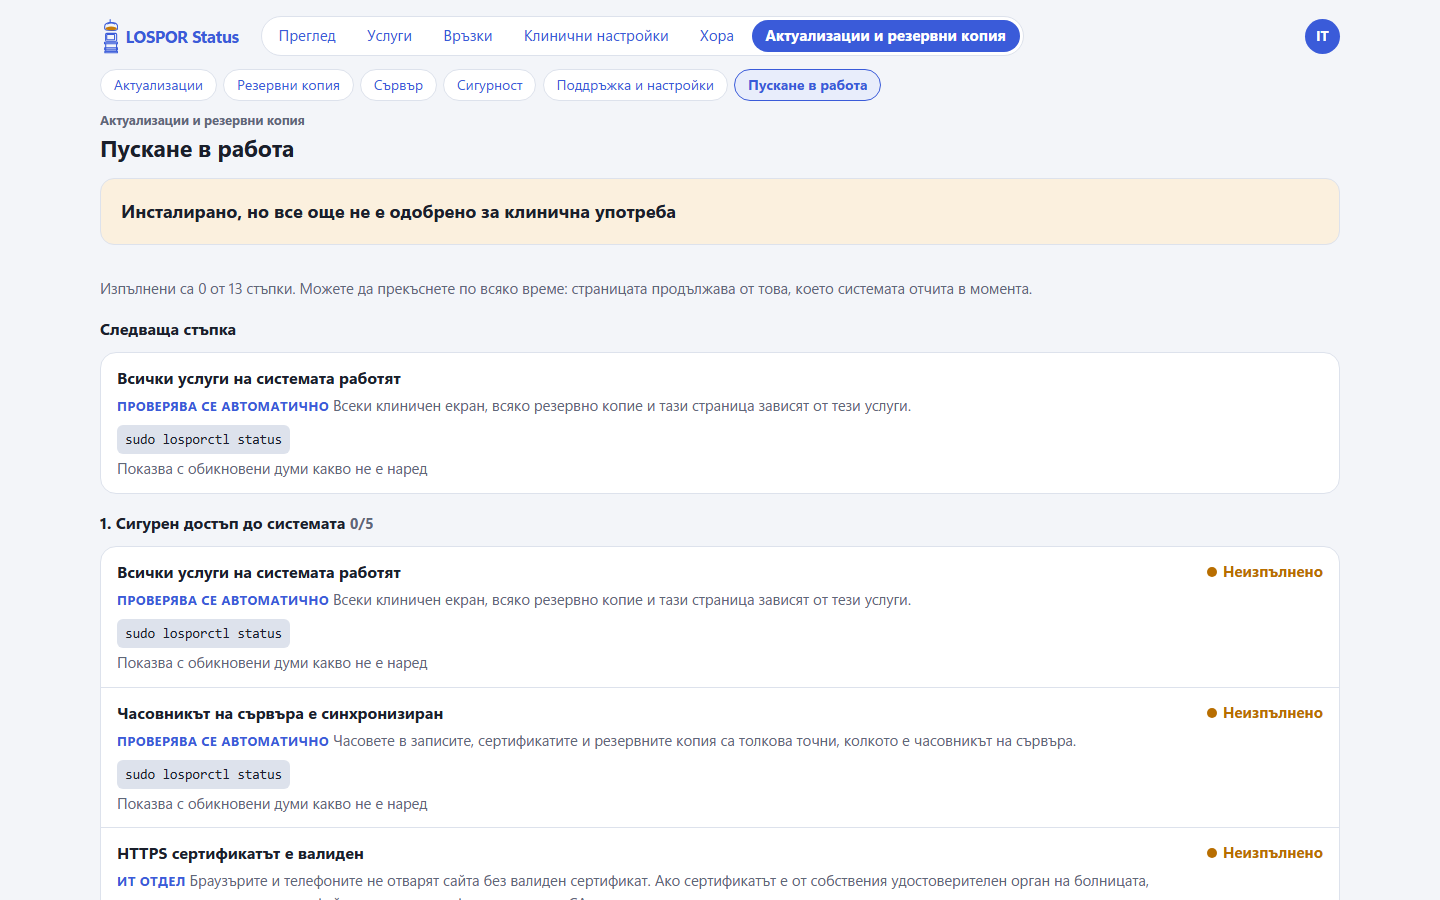Click Неизпълнено status on Всички услуги row
The width and height of the screenshot is (1440, 900).
pos(1265,572)
